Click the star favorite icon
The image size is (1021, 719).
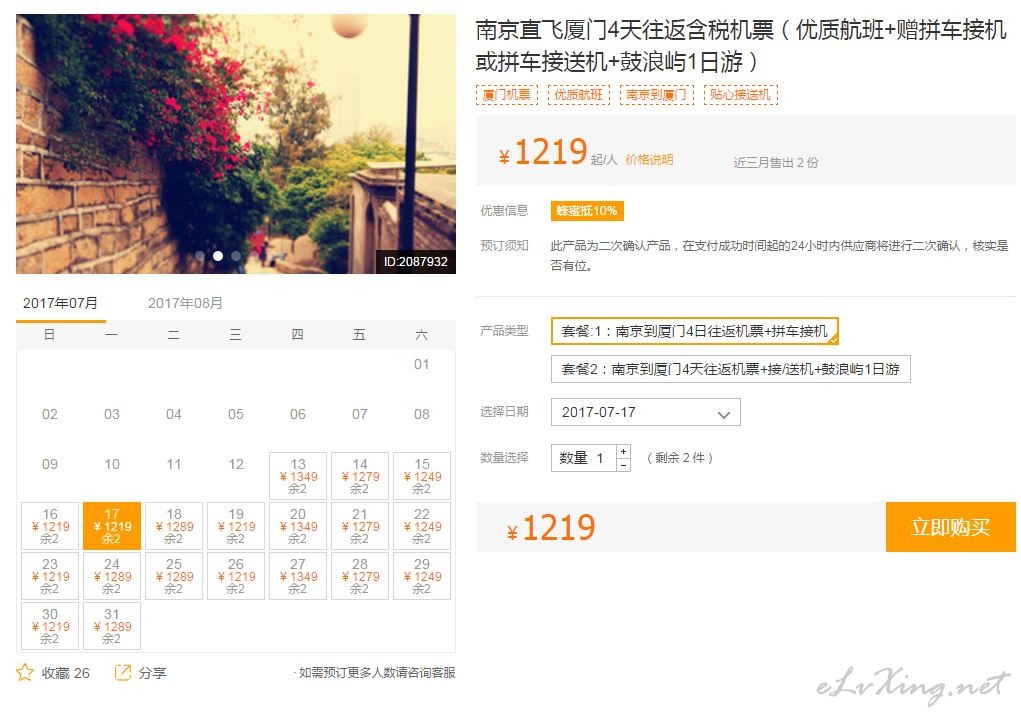pyautogui.click(x=25, y=672)
